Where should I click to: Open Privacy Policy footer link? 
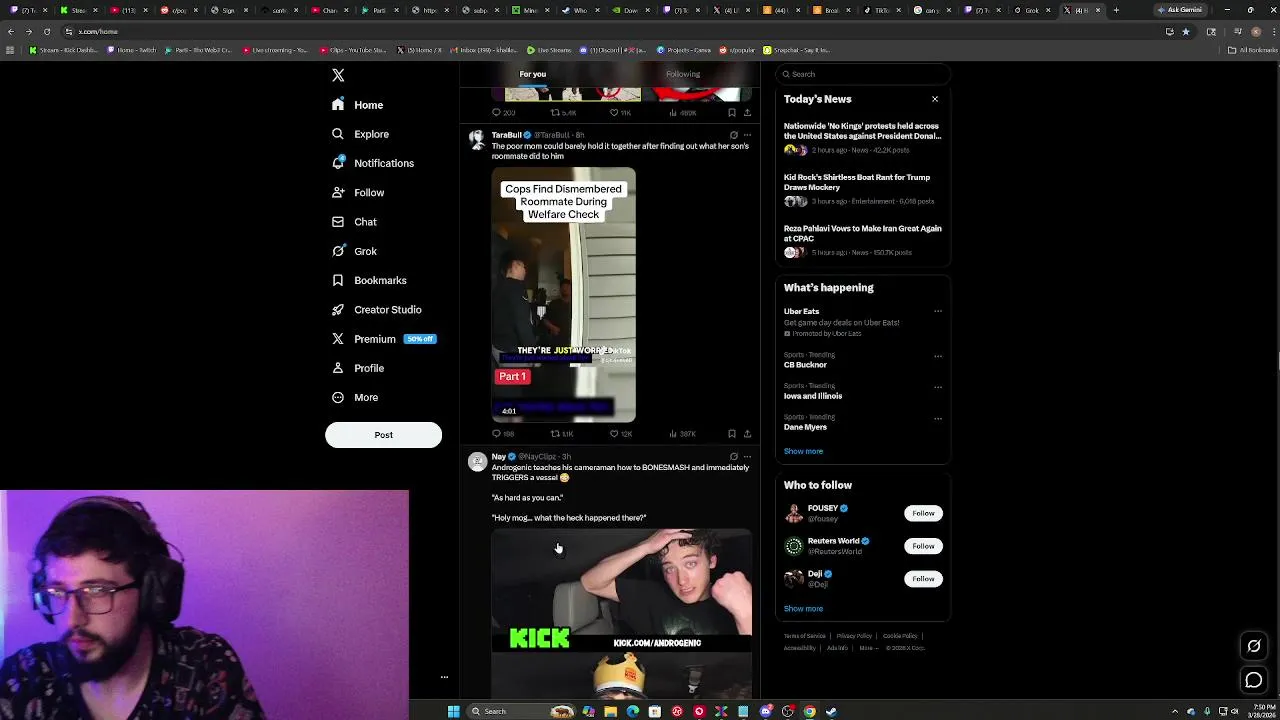854,636
